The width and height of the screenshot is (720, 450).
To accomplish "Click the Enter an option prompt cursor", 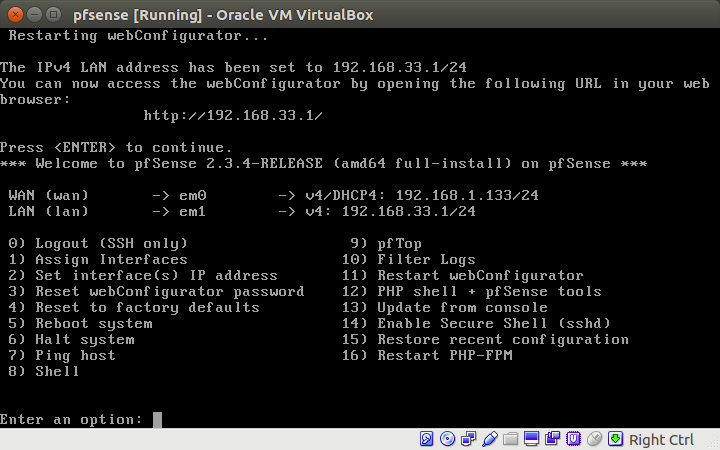I will pyautogui.click(x=157, y=420).
